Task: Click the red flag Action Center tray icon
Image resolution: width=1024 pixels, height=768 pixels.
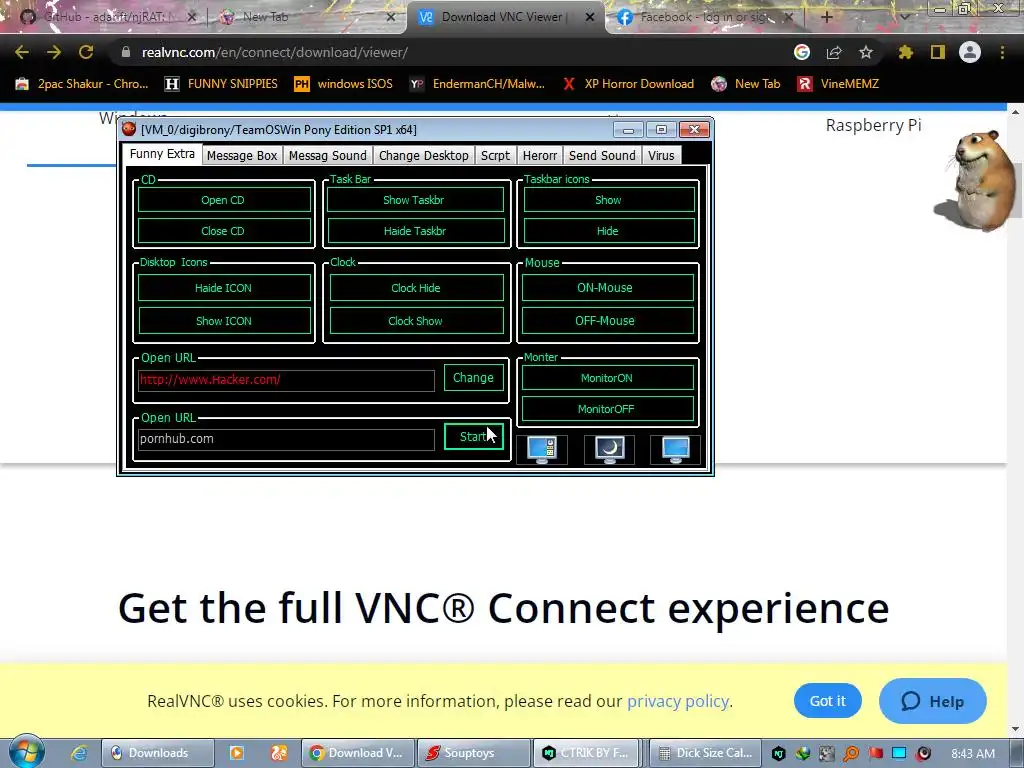Action: (x=875, y=754)
